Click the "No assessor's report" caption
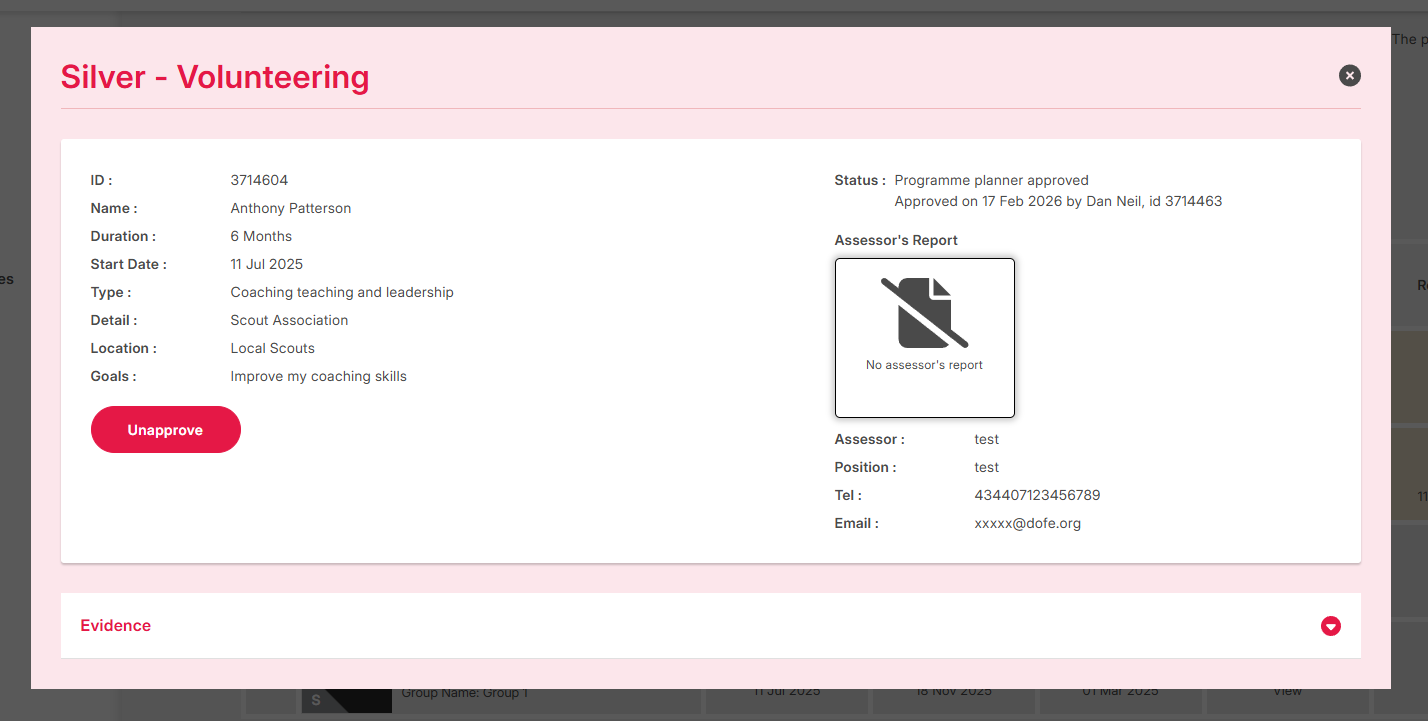1428x721 pixels. click(x=924, y=365)
